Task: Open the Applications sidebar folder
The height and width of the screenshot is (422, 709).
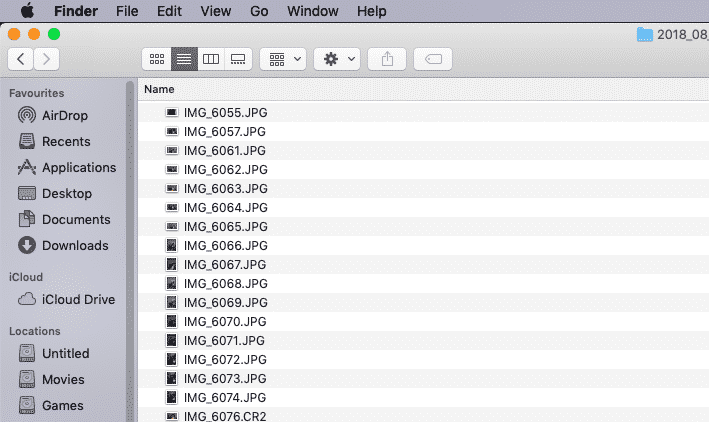Action: (x=78, y=167)
